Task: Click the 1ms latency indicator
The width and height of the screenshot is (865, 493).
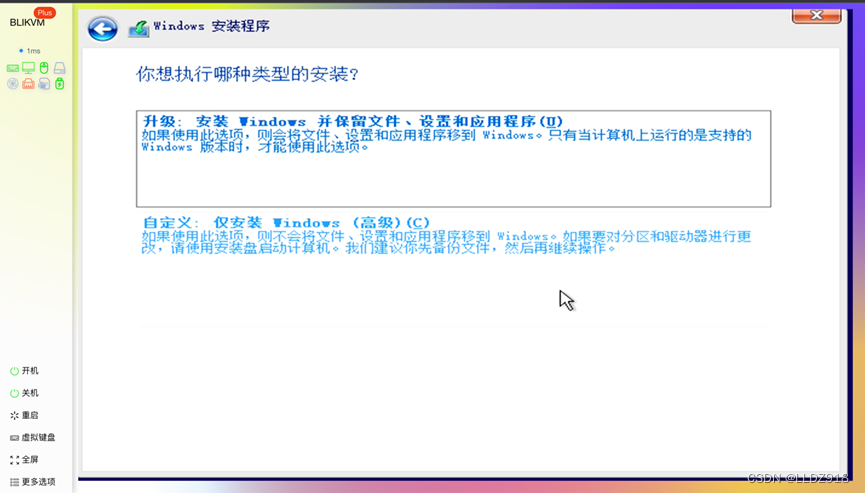Action: point(30,51)
